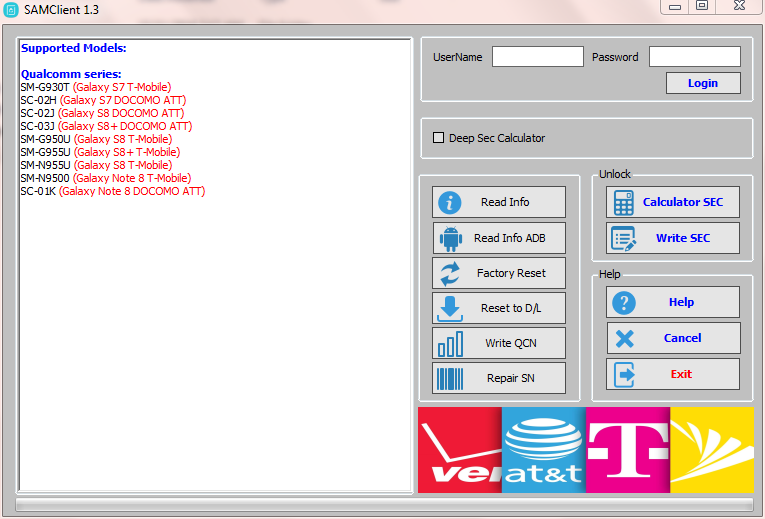Click the SM-G950U model line
This screenshot has height=519, width=765.
coord(96,140)
